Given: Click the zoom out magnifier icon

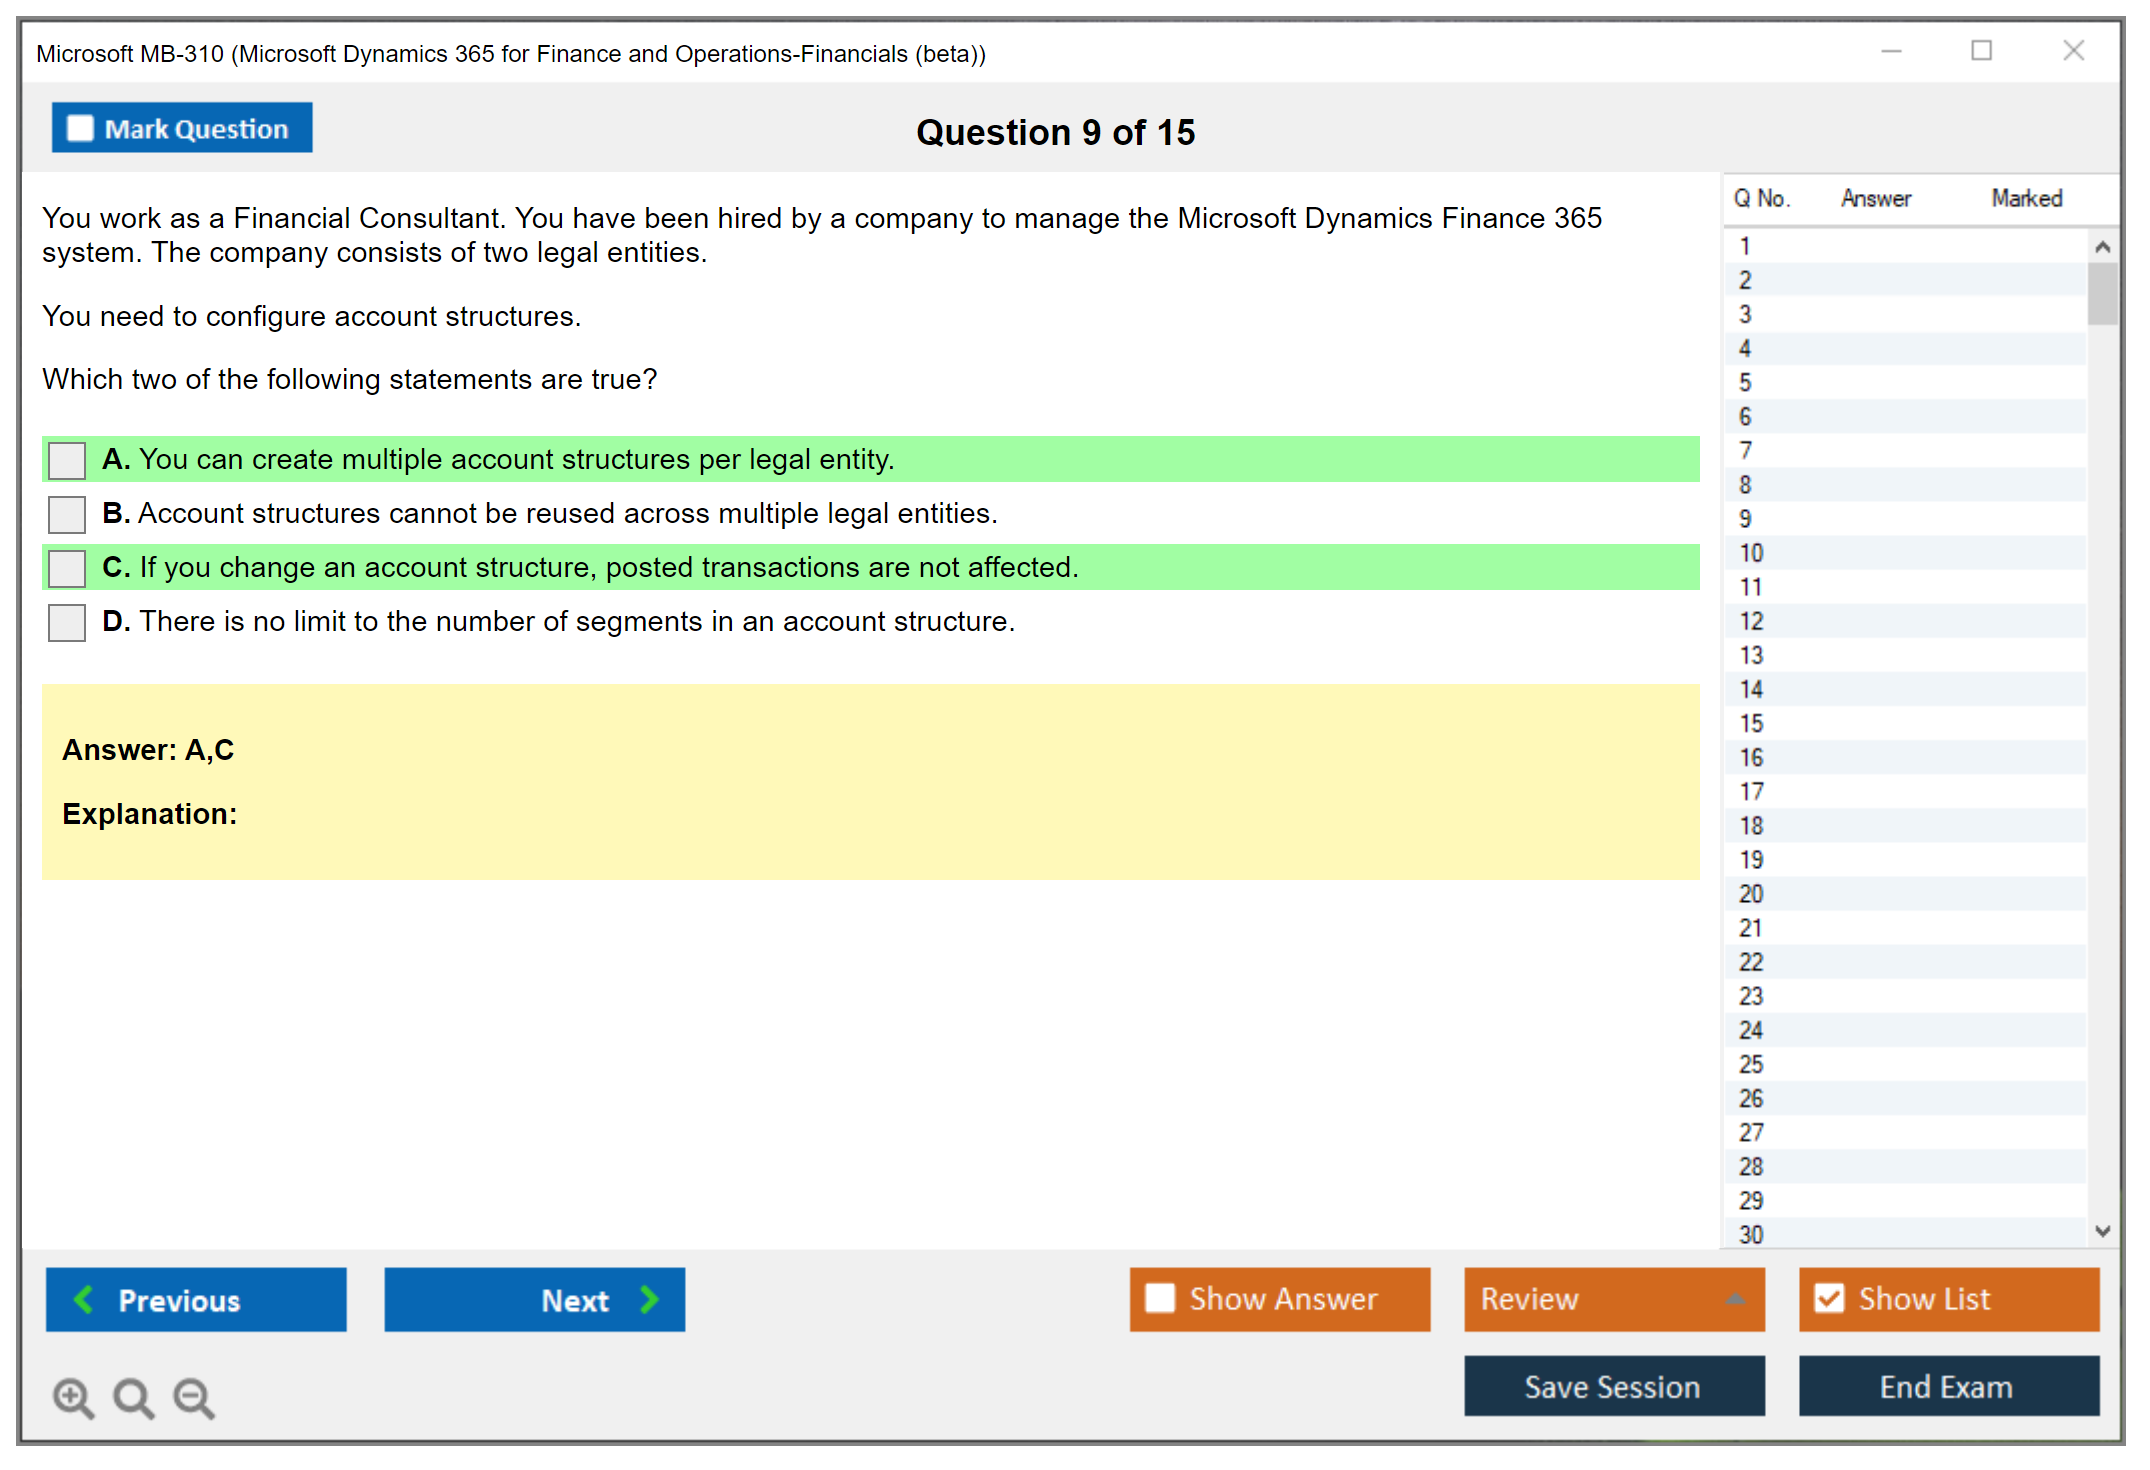Looking at the screenshot, I should tap(194, 1397).
